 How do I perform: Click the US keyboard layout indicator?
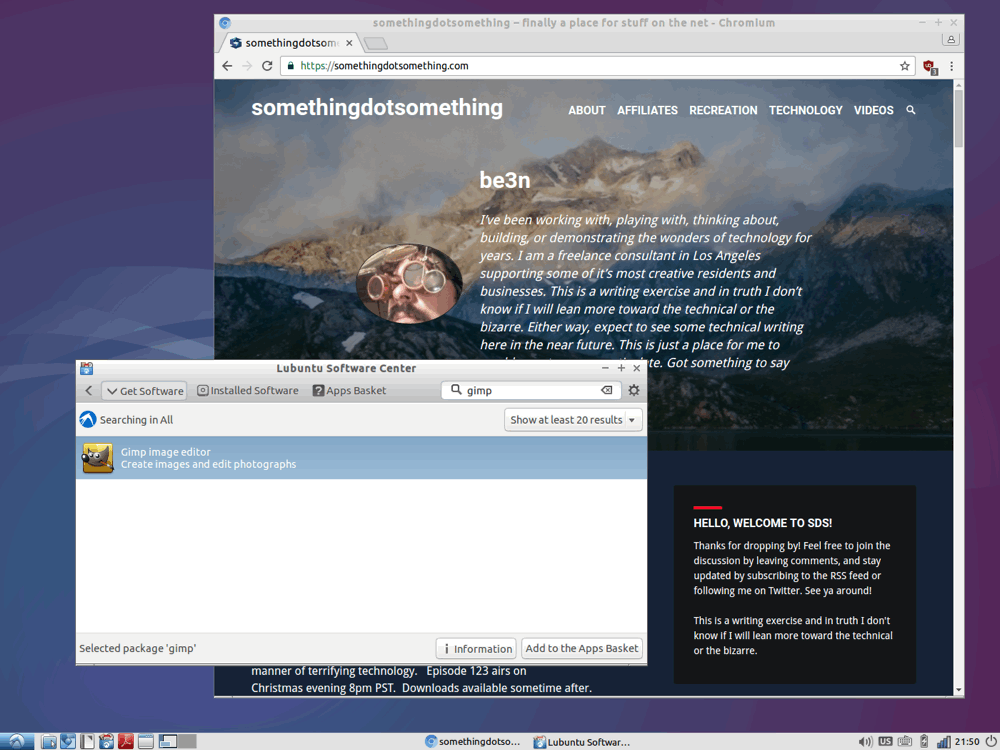click(885, 741)
